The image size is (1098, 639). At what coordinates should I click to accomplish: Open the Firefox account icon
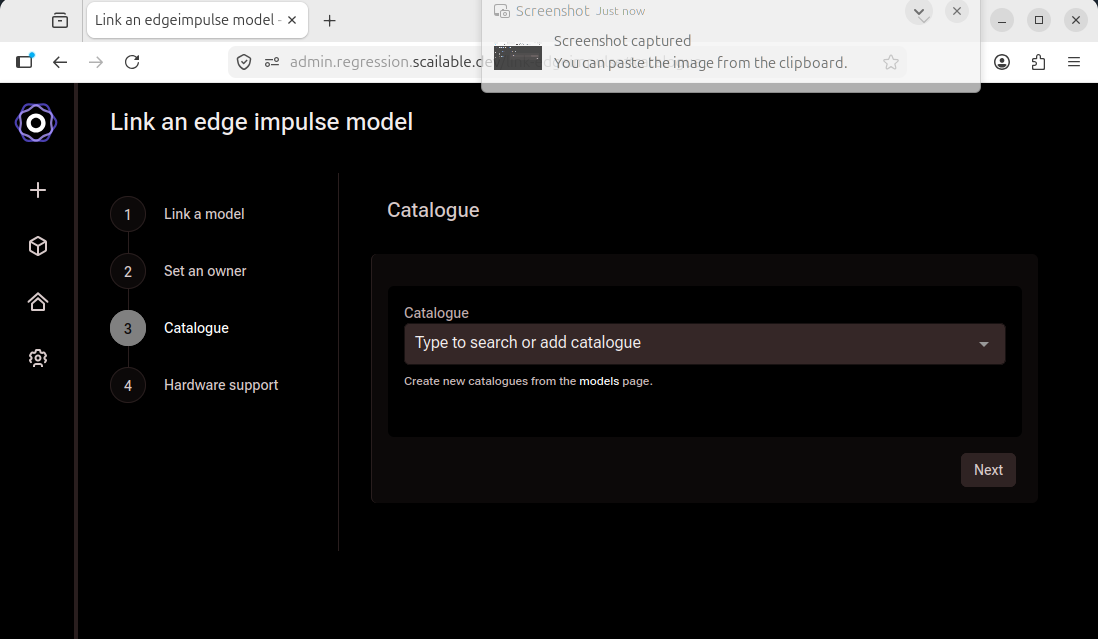pos(1002,62)
